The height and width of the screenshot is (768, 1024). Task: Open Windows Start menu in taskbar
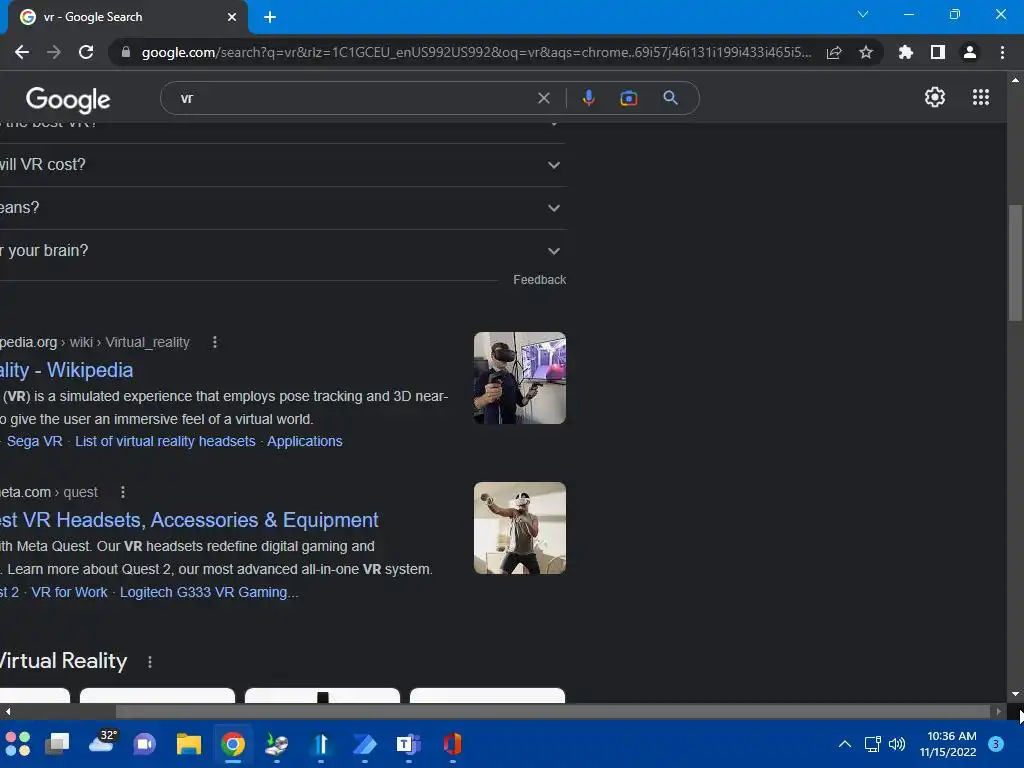tap(18, 744)
